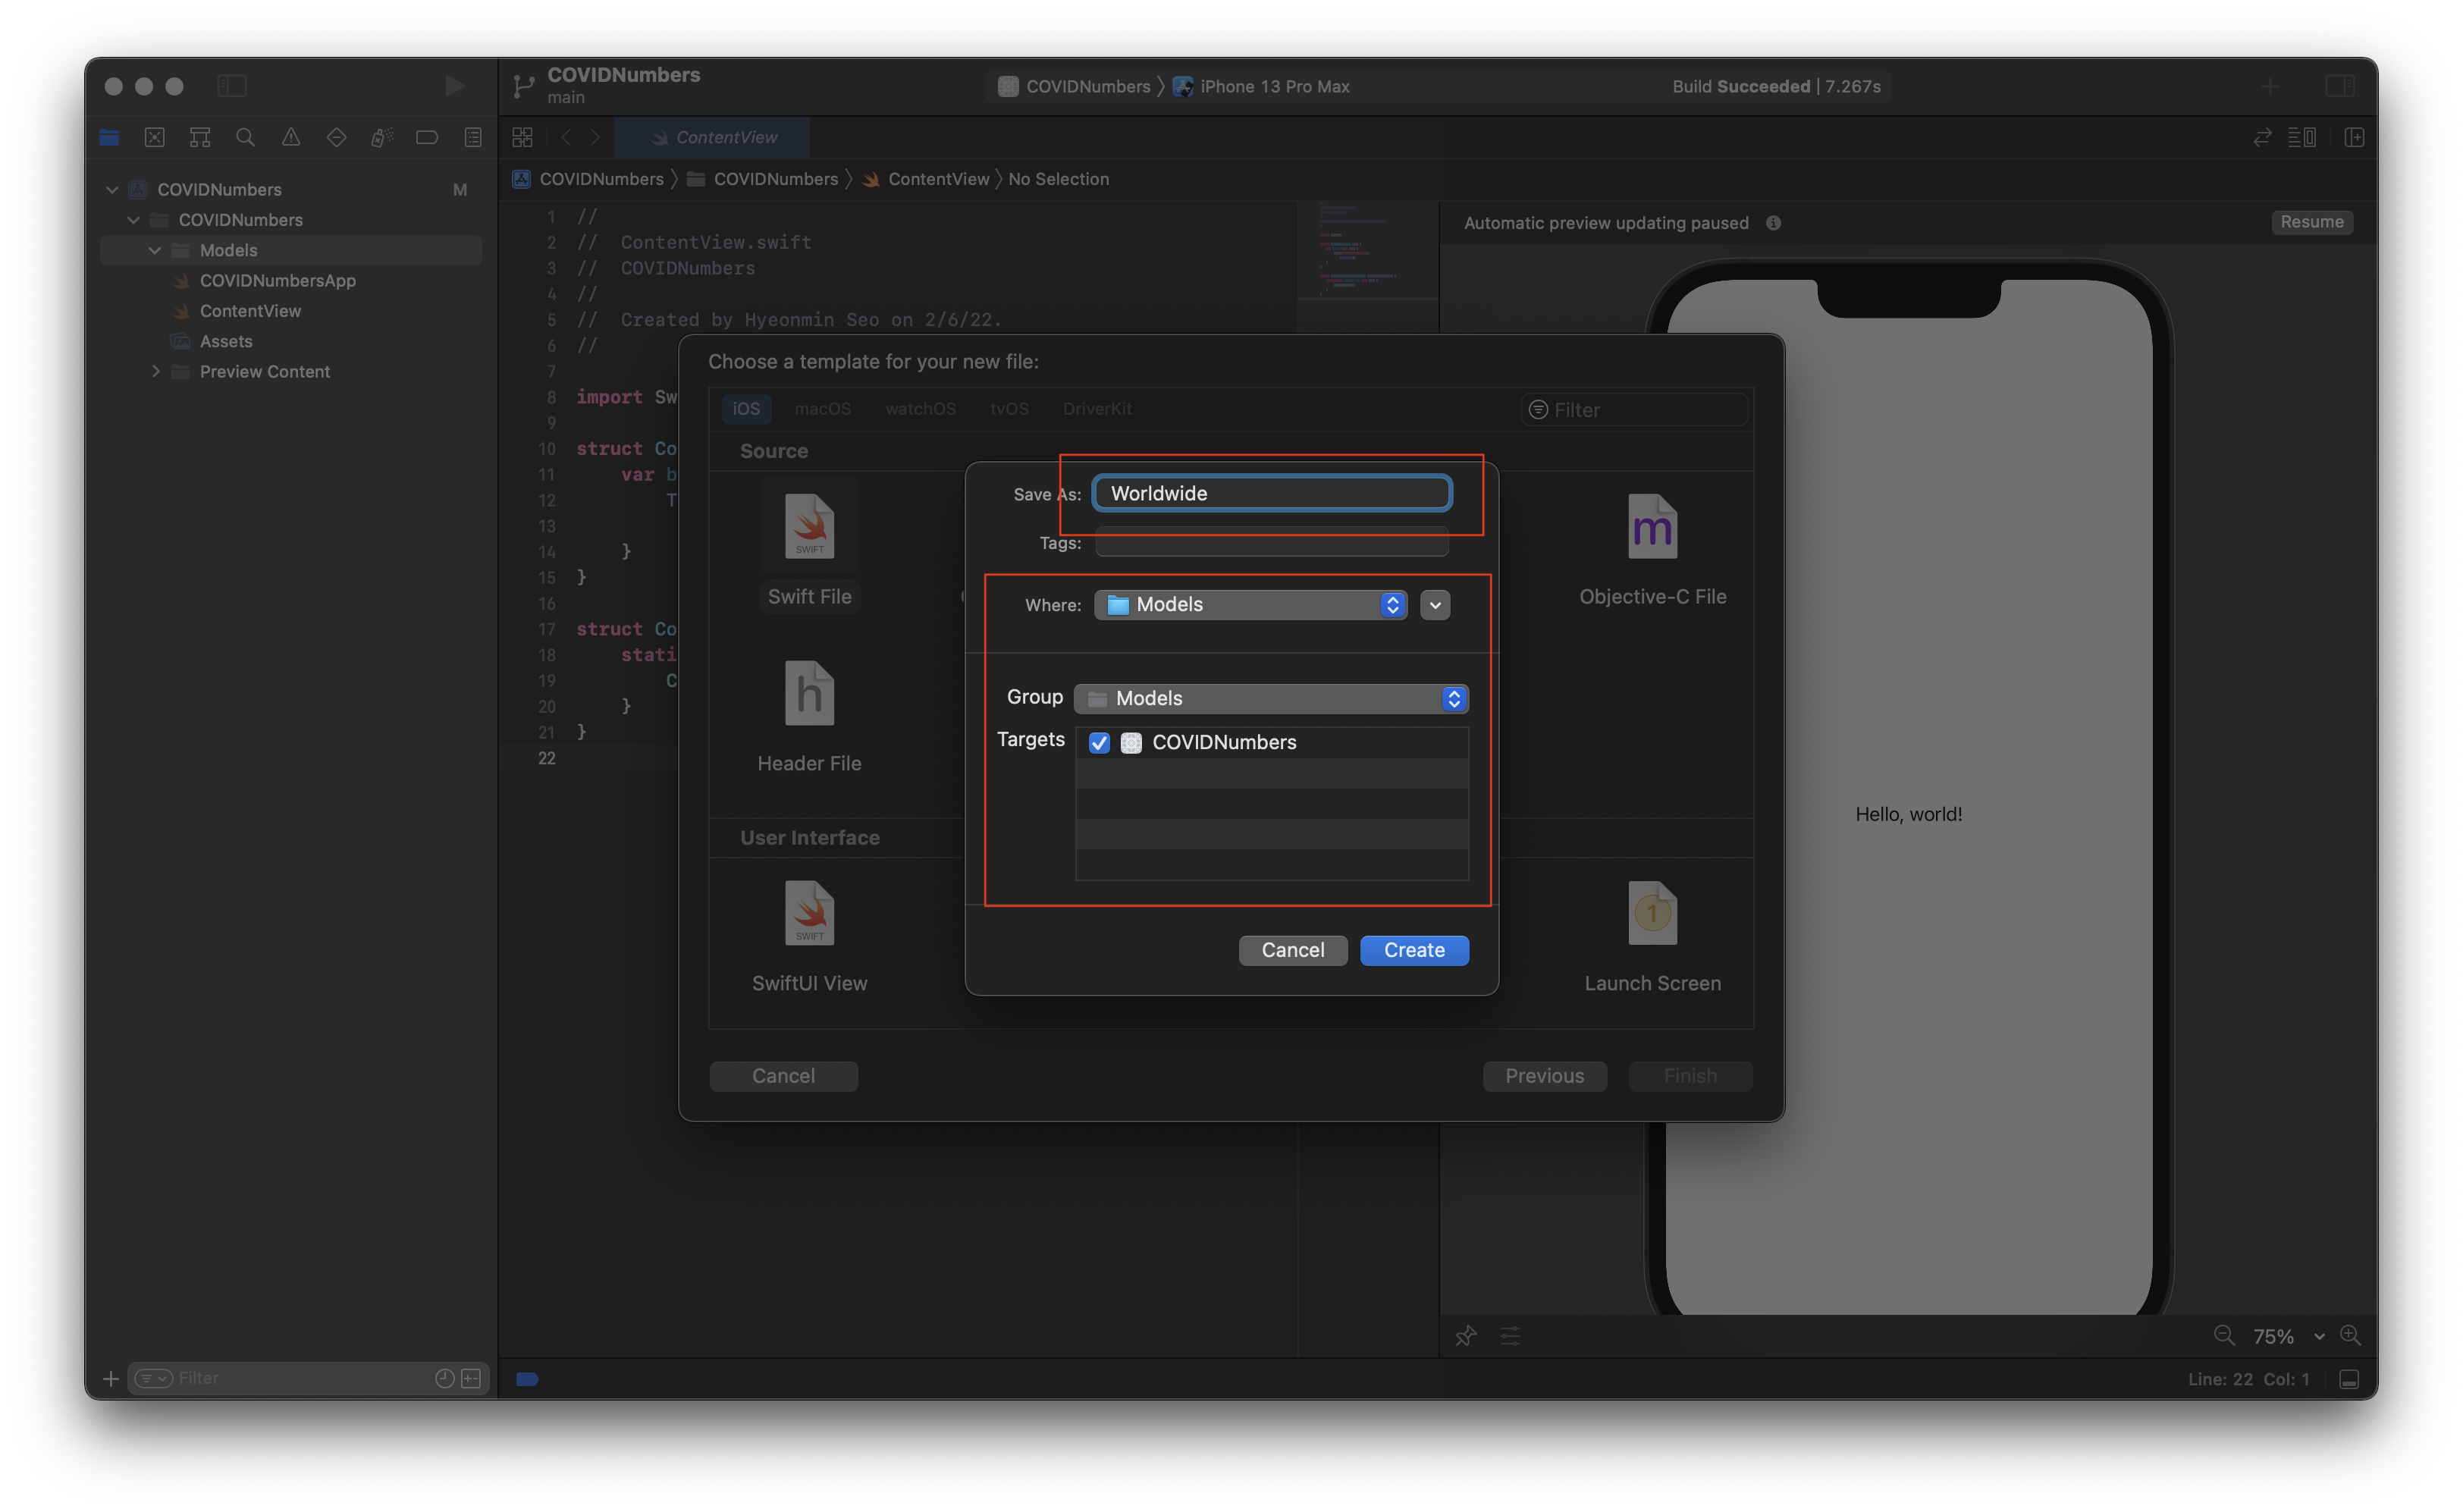Open the Group Models dropdown
The image size is (2463, 1512).
[1270, 698]
